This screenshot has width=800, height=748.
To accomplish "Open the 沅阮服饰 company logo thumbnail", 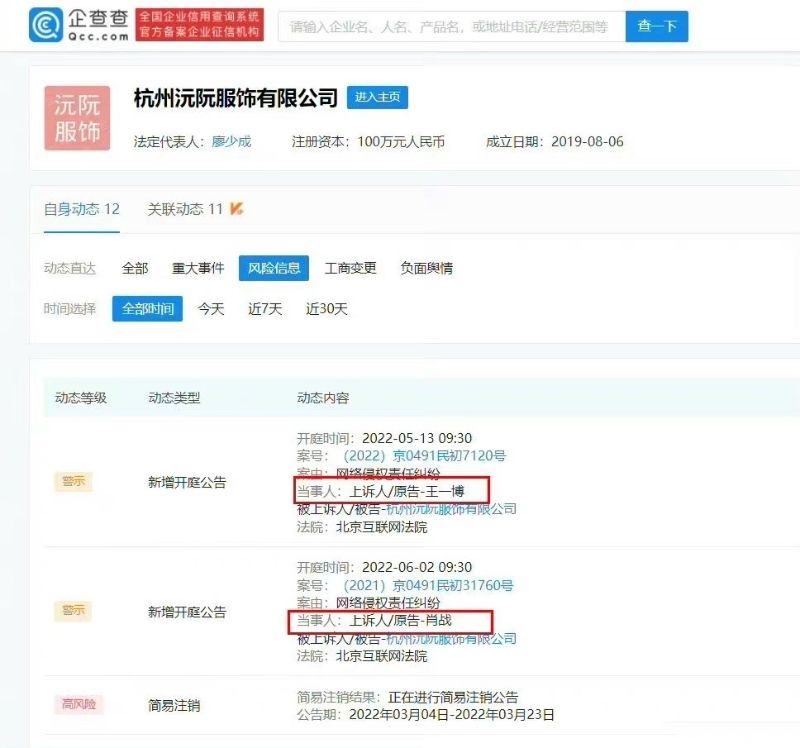I will click(x=77, y=118).
